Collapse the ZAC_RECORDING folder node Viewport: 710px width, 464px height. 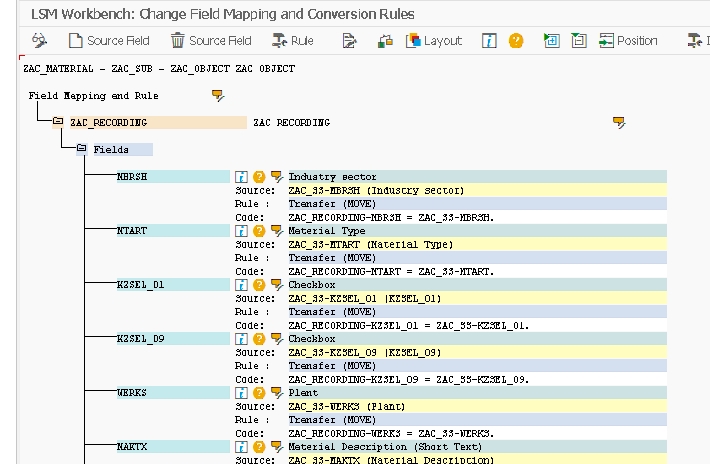pos(58,121)
